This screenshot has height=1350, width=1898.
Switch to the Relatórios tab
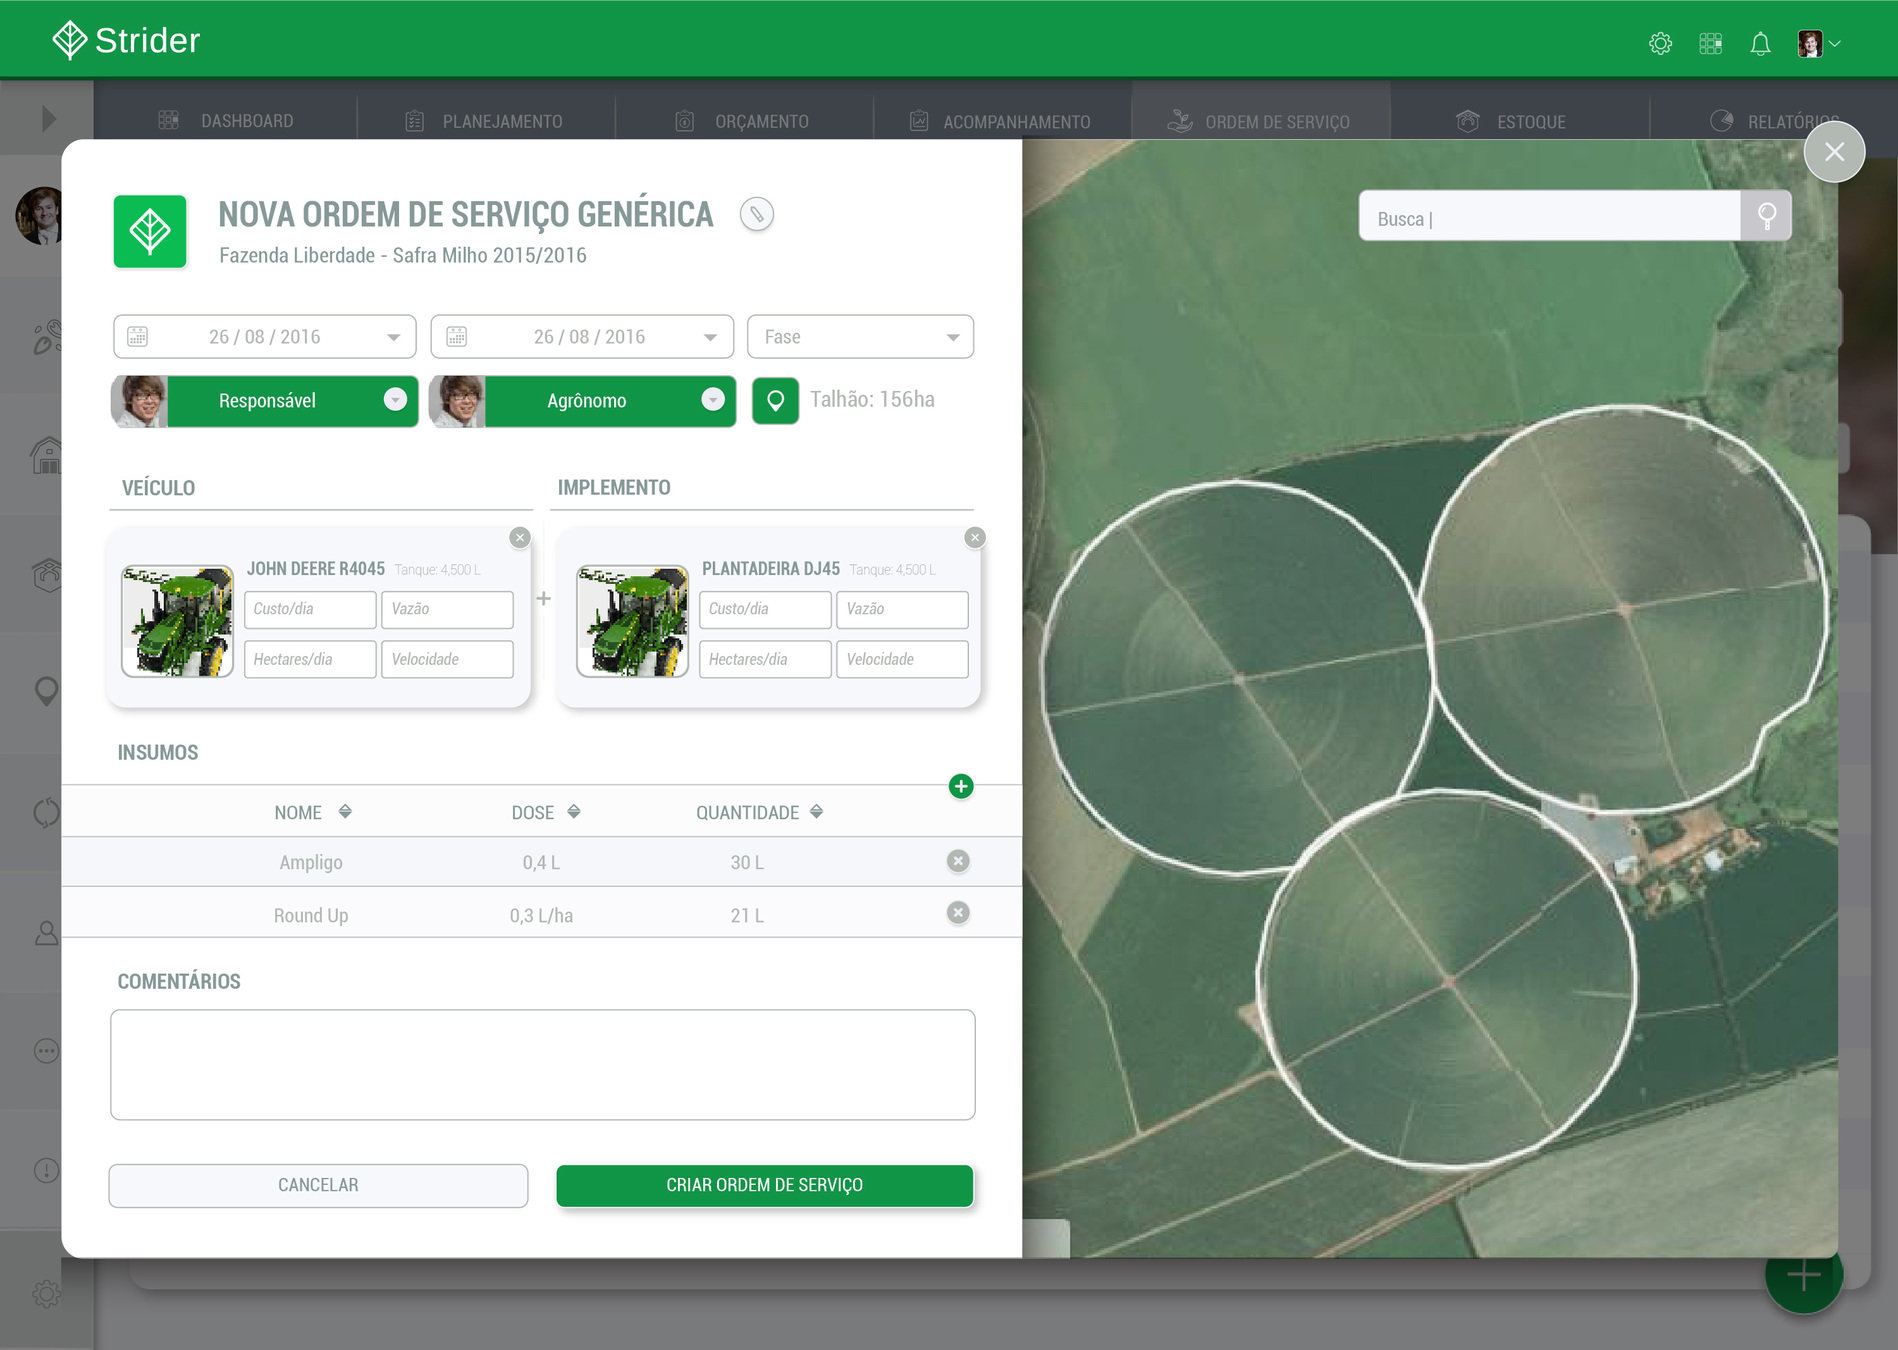[x=1774, y=121]
